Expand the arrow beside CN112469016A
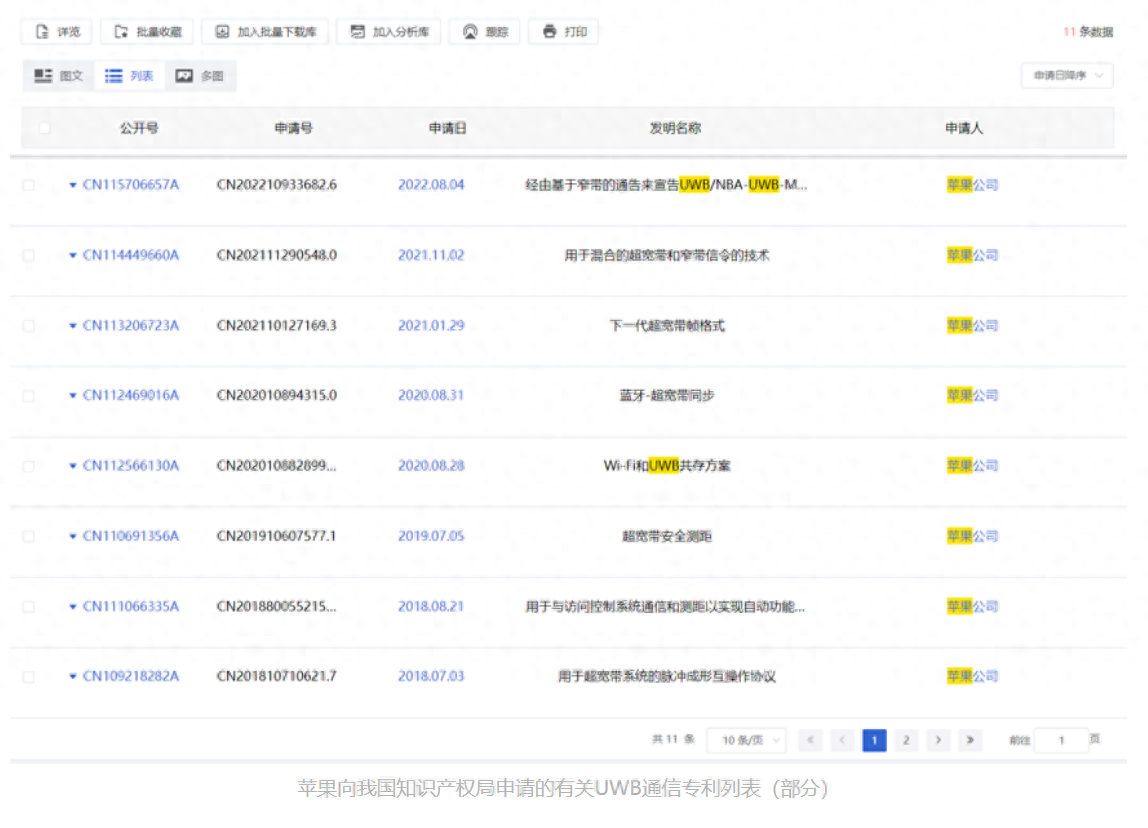 click(x=72, y=395)
